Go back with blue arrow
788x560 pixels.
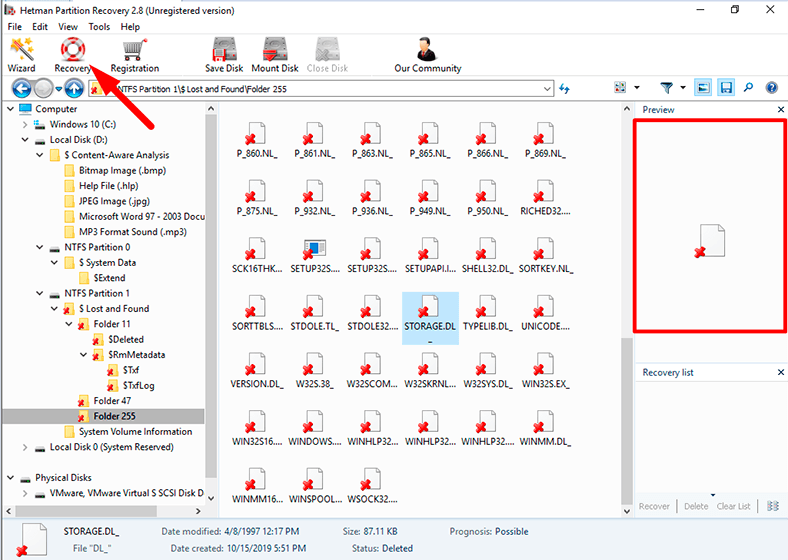coord(22,89)
